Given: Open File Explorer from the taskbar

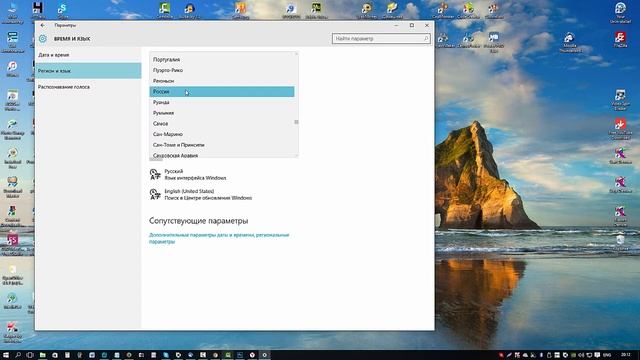Looking at the screenshot, I should click(x=42, y=355).
